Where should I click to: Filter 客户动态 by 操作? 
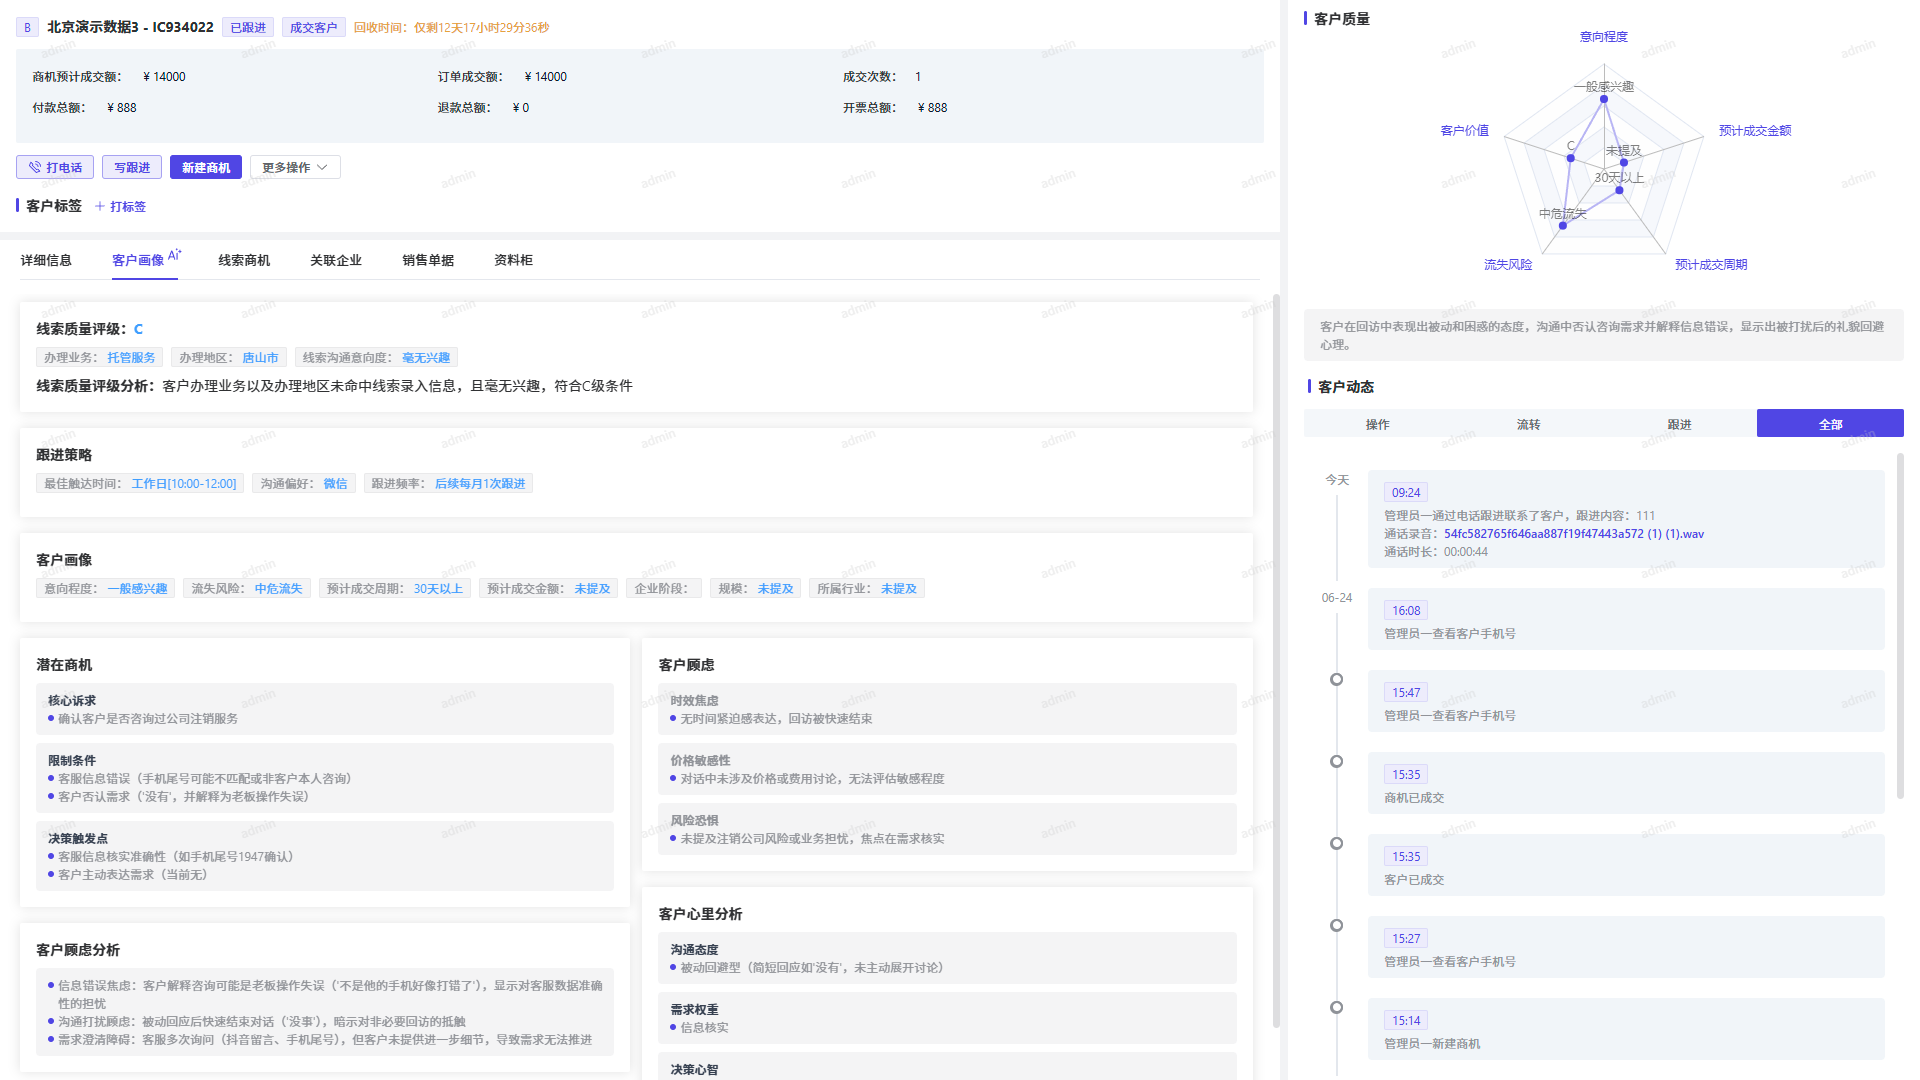1378,423
